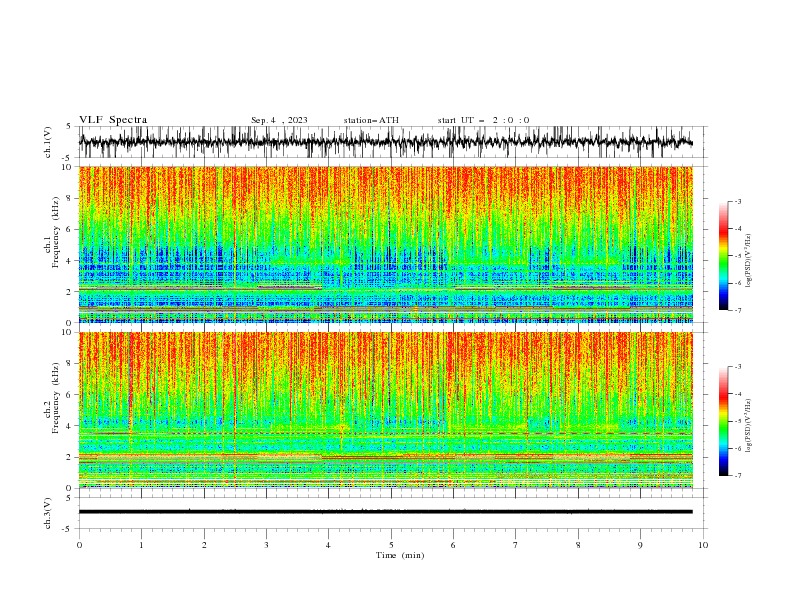Select the log(PSD) label beside ch.1 color bar
This screenshot has height=612, width=792.
pyautogui.click(x=748, y=261)
